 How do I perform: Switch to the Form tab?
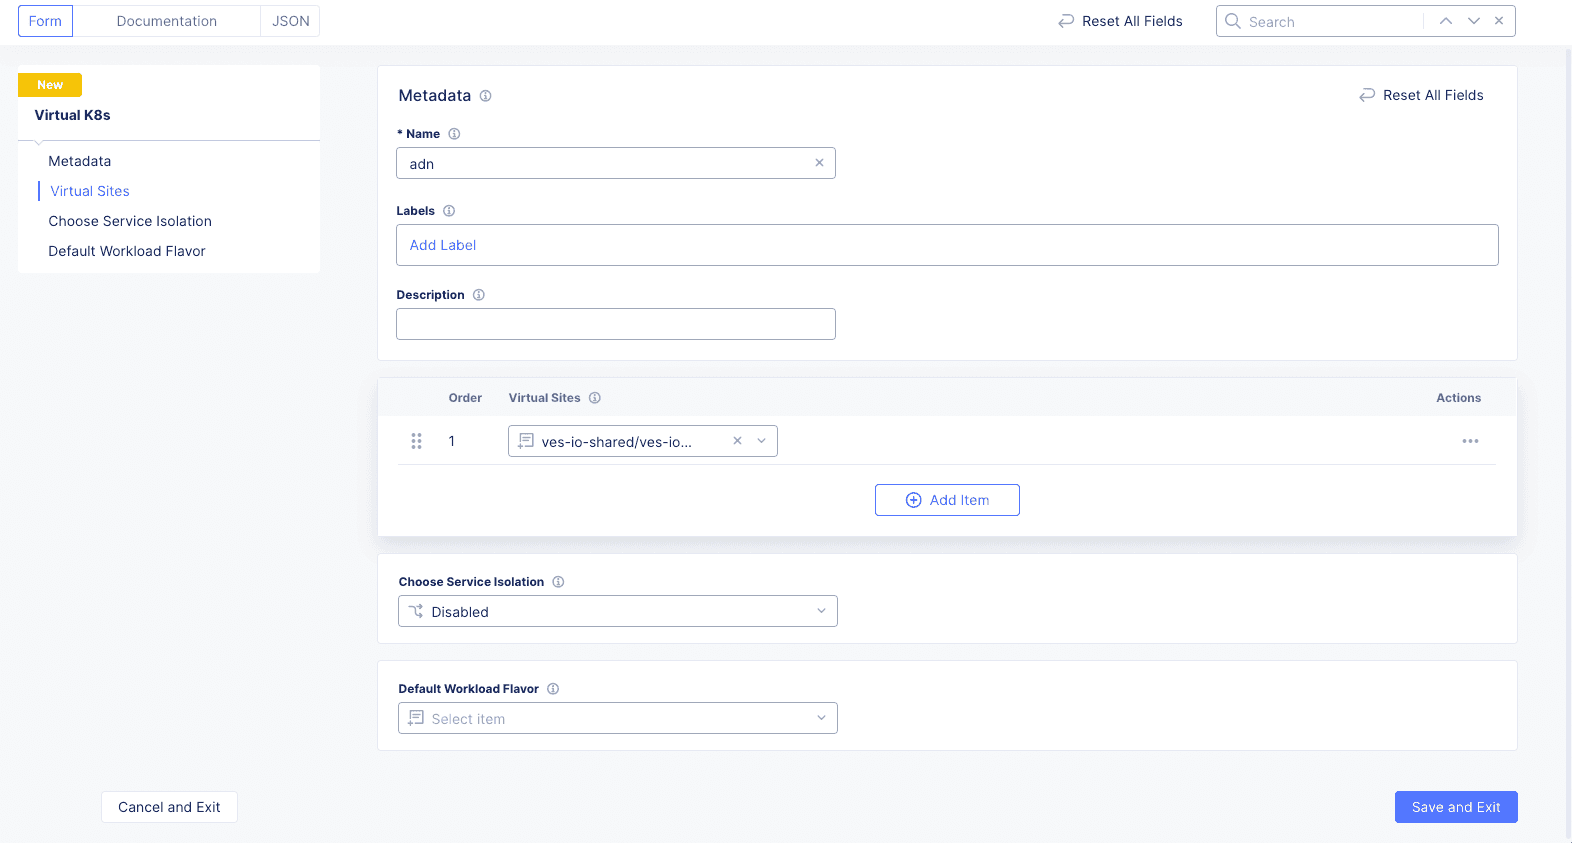[45, 21]
